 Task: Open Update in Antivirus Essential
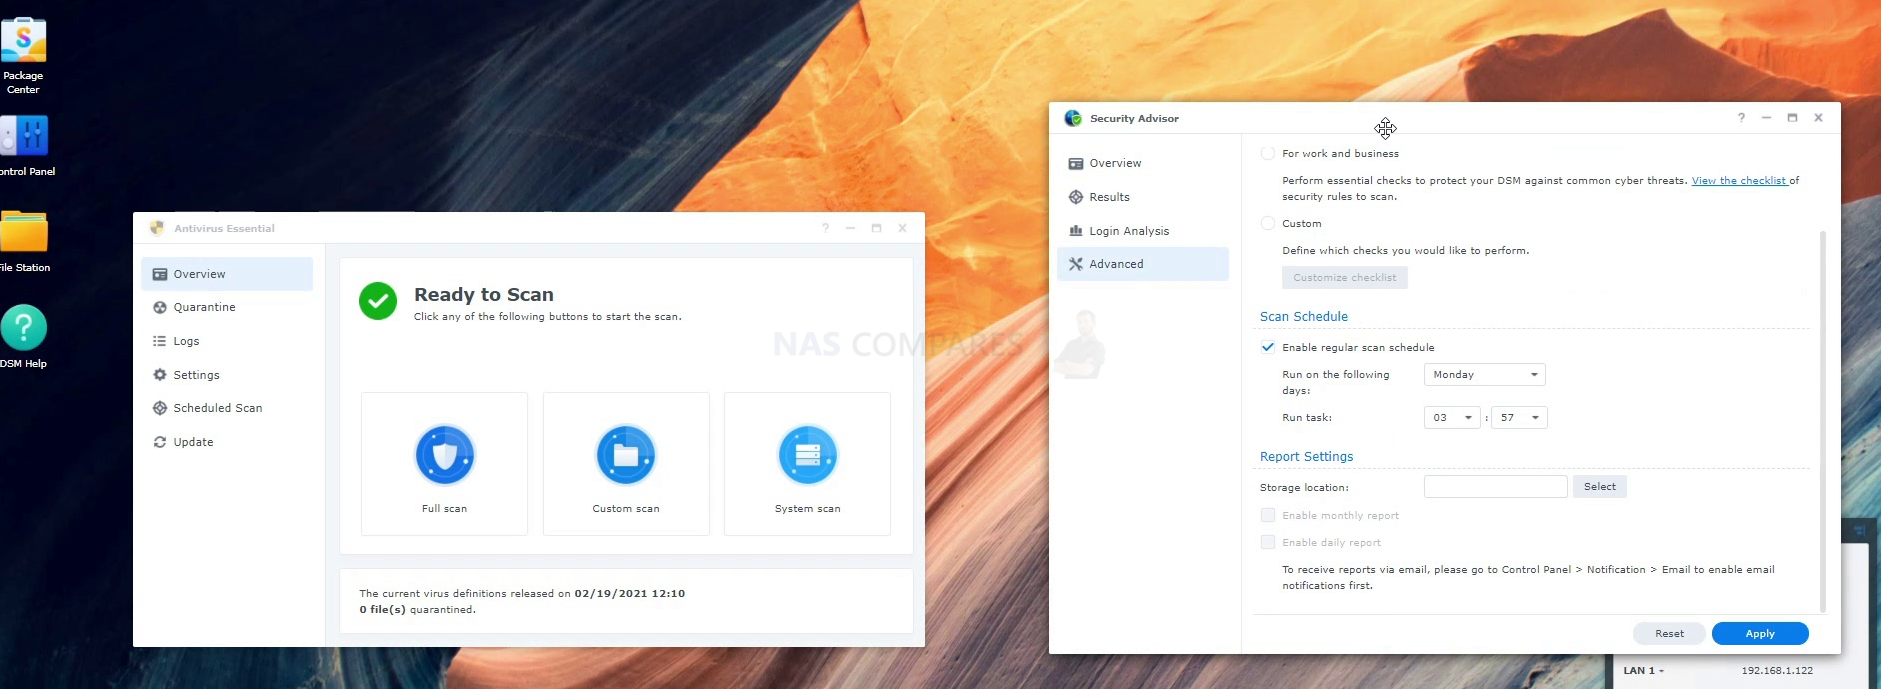[x=227, y=442]
